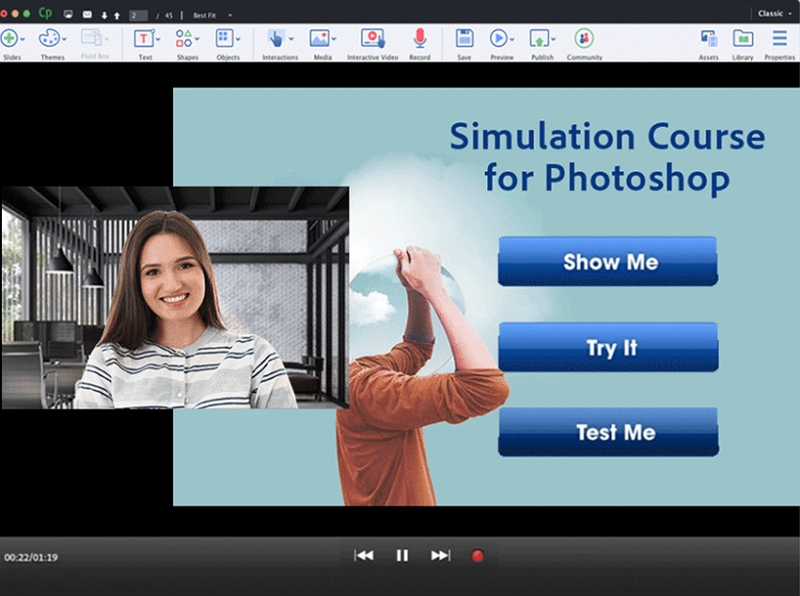This screenshot has height=596, width=800.
Task: Expand the Shapes dropdown arrow
Action: click(197, 39)
